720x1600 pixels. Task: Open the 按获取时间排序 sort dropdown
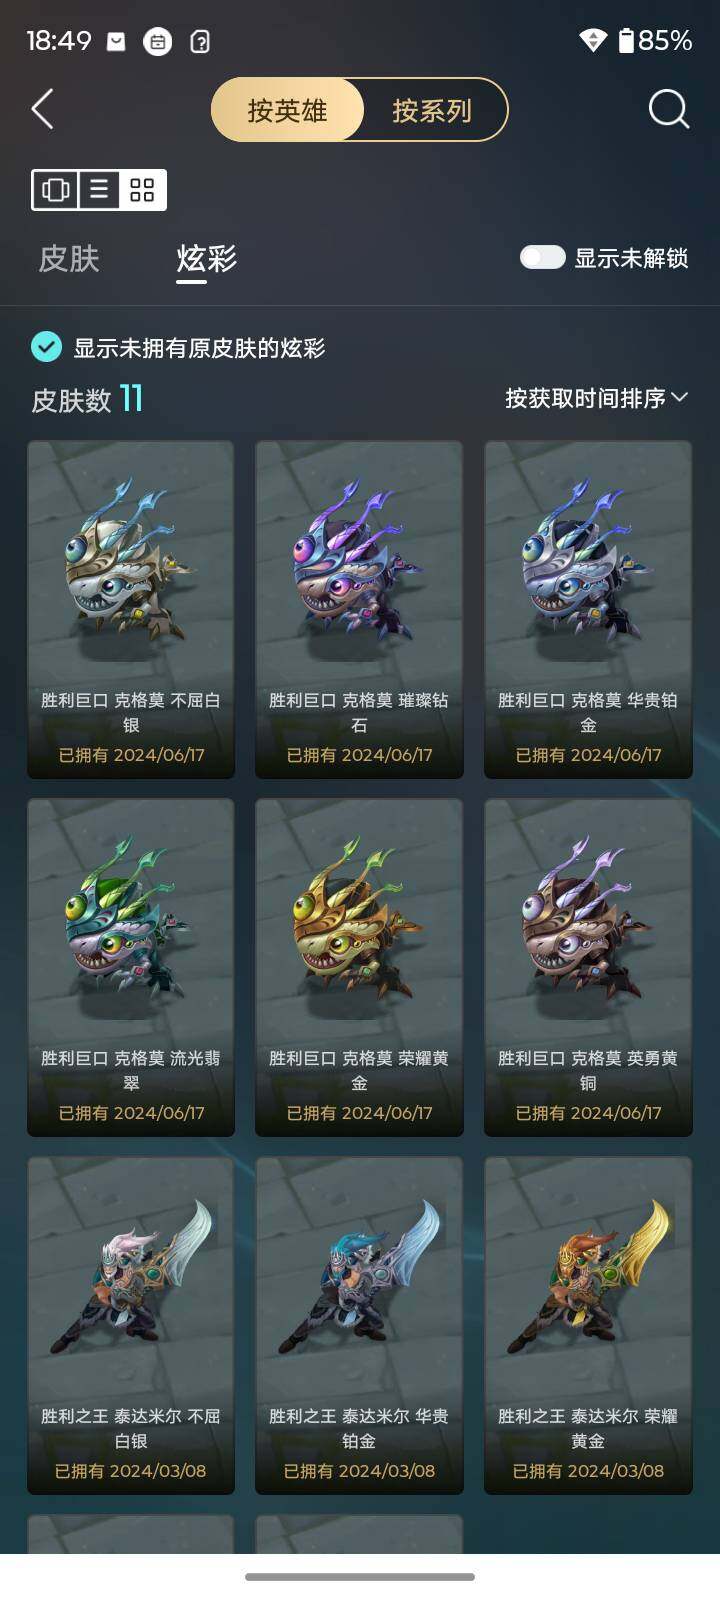[596, 398]
